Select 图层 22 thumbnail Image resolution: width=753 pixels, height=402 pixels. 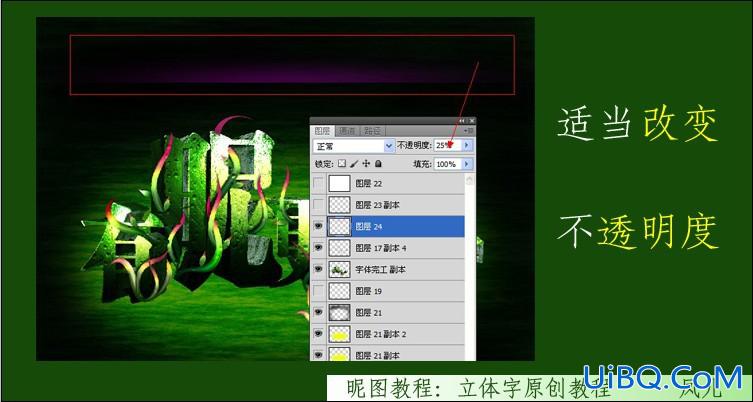point(339,183)
